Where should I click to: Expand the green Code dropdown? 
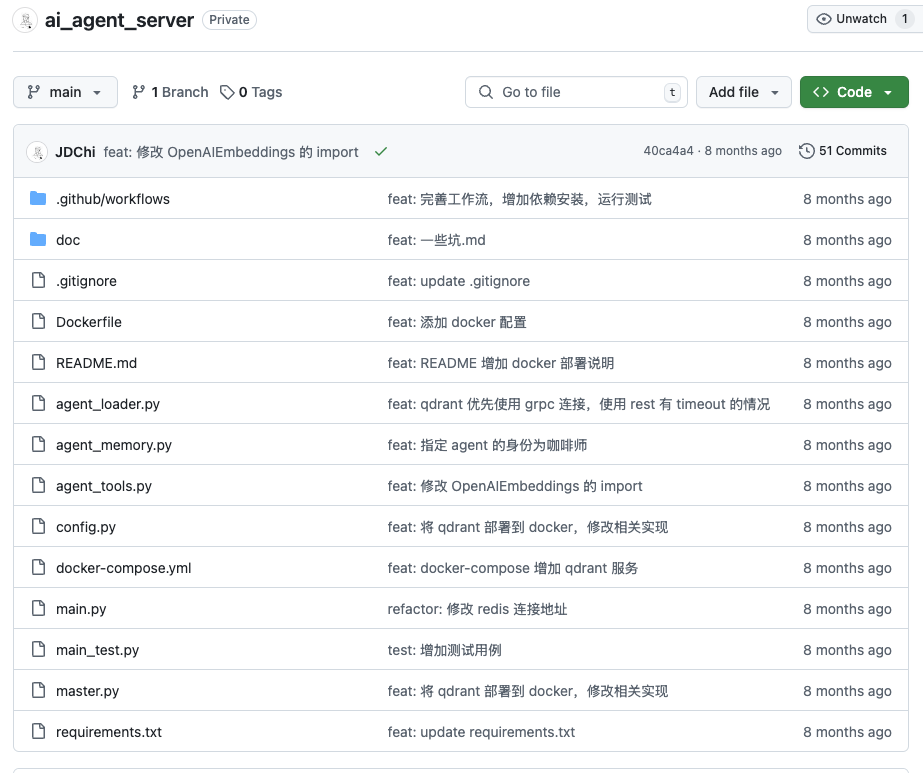[x=853, y=92]
